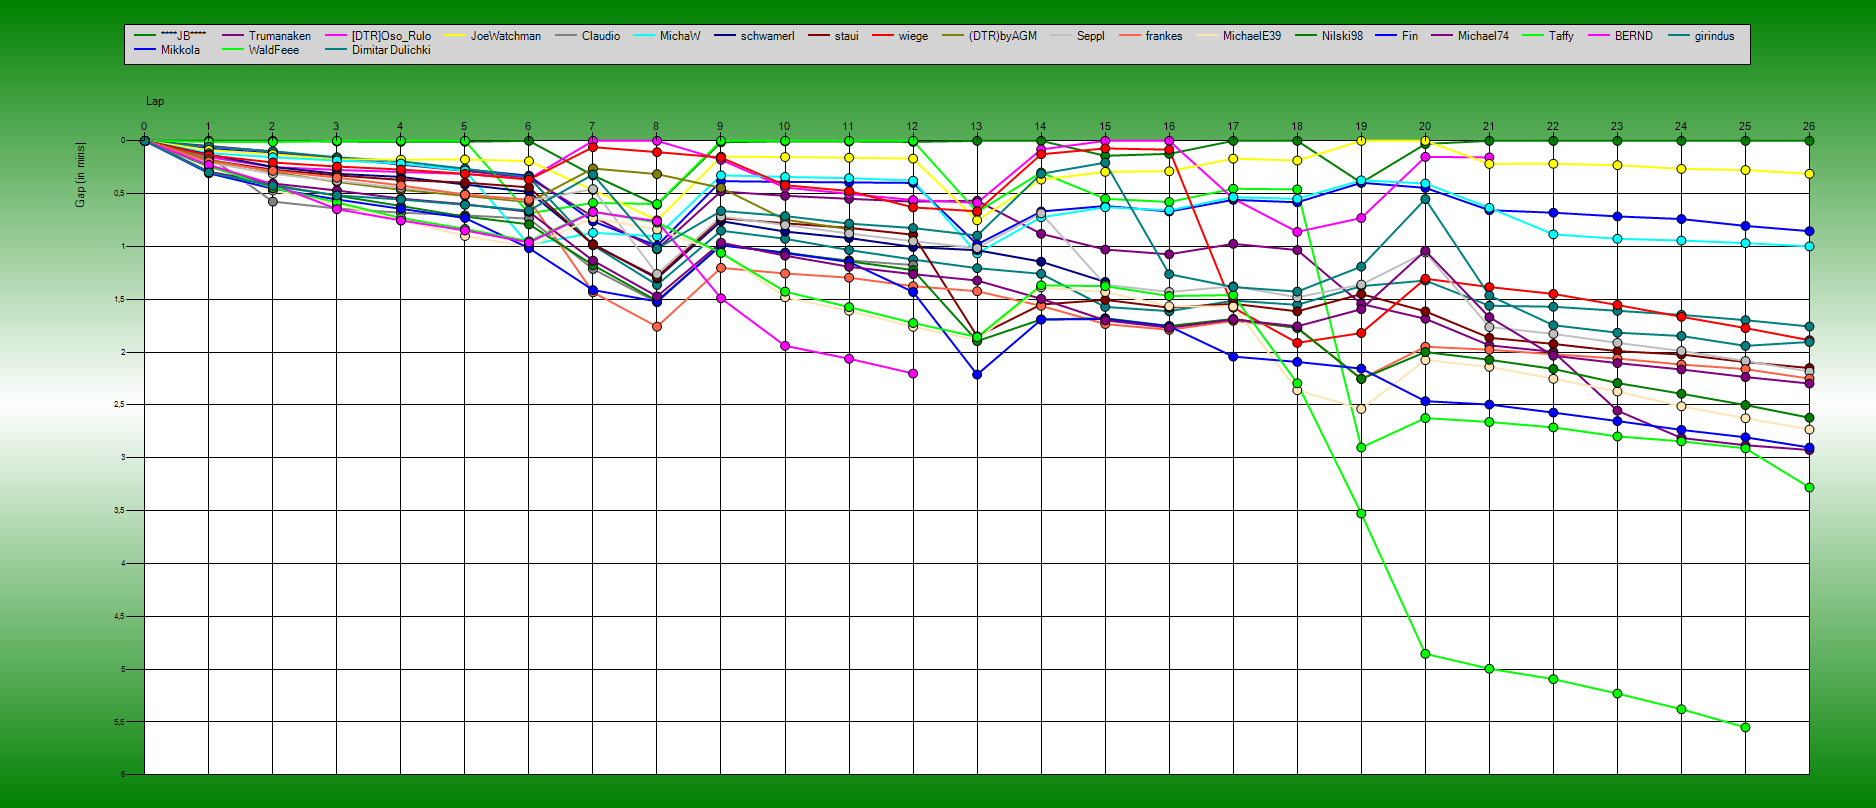Viewport: 1876px width, 808px height.
Task: Select the schwamerl legend entry
Action: click(767, 36)
